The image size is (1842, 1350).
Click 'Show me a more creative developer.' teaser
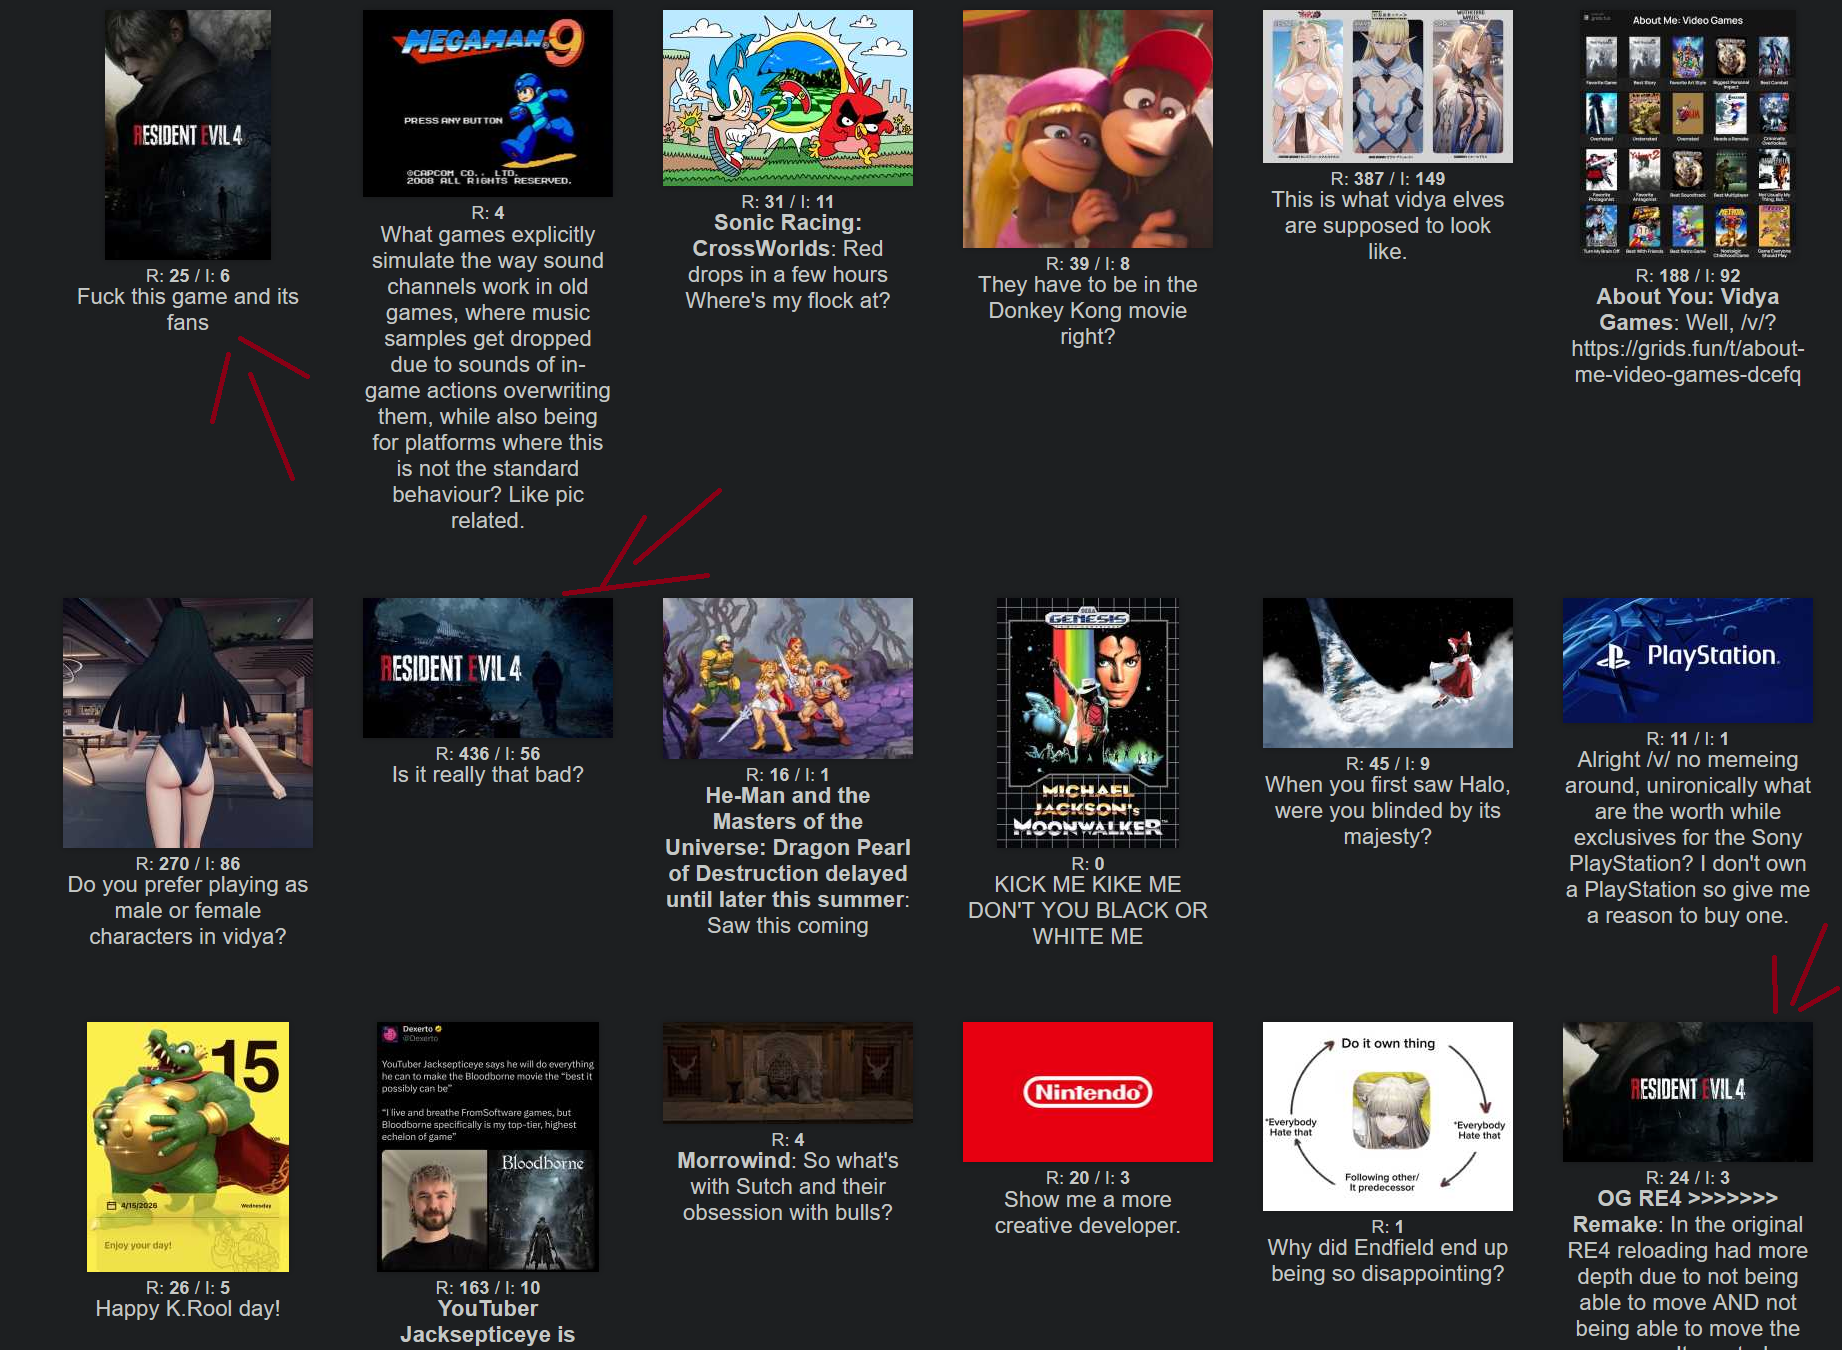(1088, 1213)
